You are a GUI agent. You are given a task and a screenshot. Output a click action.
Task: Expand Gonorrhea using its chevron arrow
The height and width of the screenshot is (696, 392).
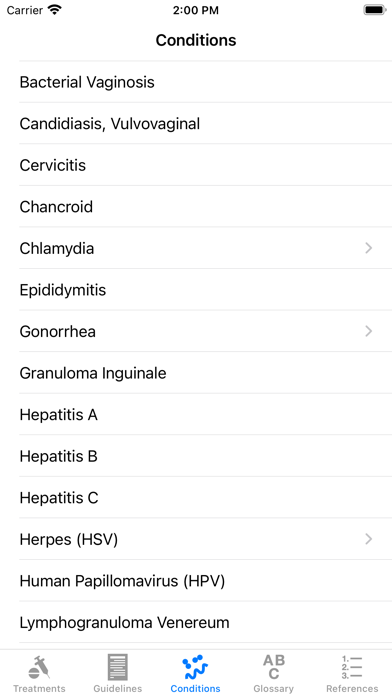coord(368,331)
